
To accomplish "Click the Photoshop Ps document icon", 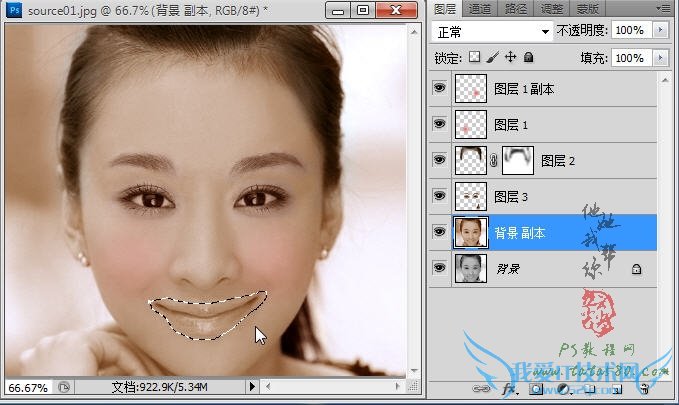I will point(14,9).
